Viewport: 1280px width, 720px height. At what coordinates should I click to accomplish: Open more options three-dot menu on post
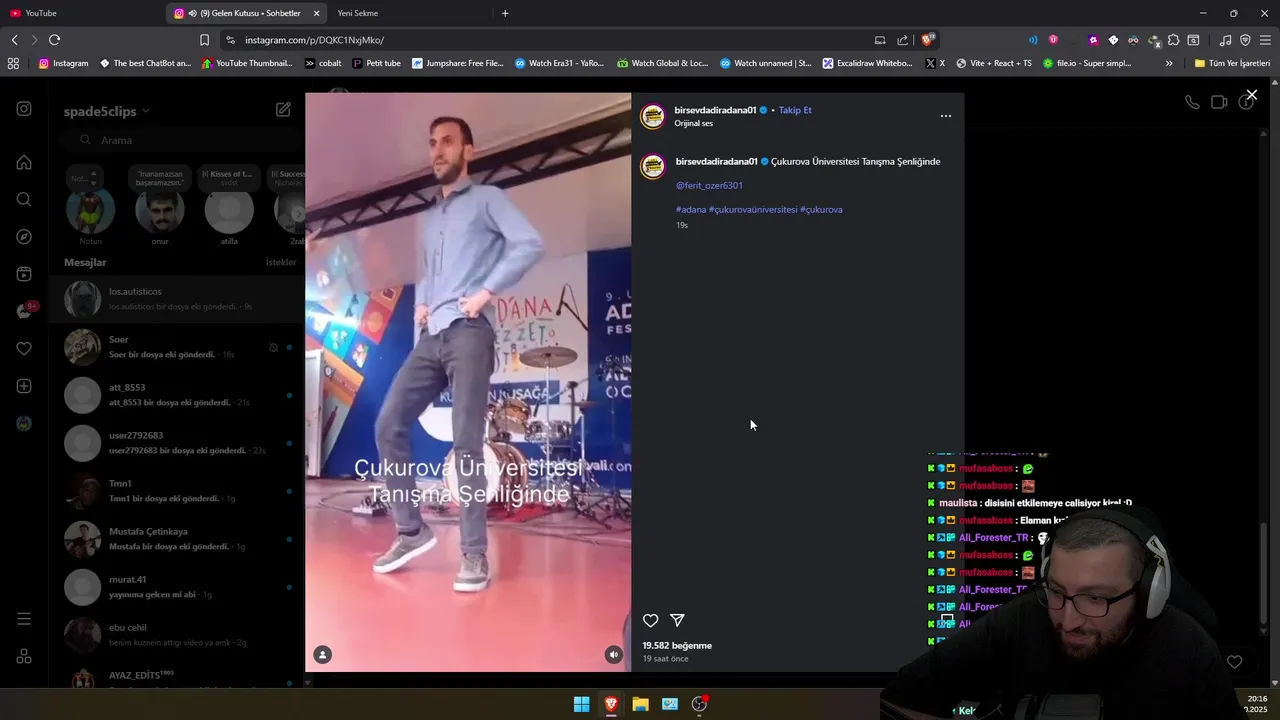coord(946,116)
